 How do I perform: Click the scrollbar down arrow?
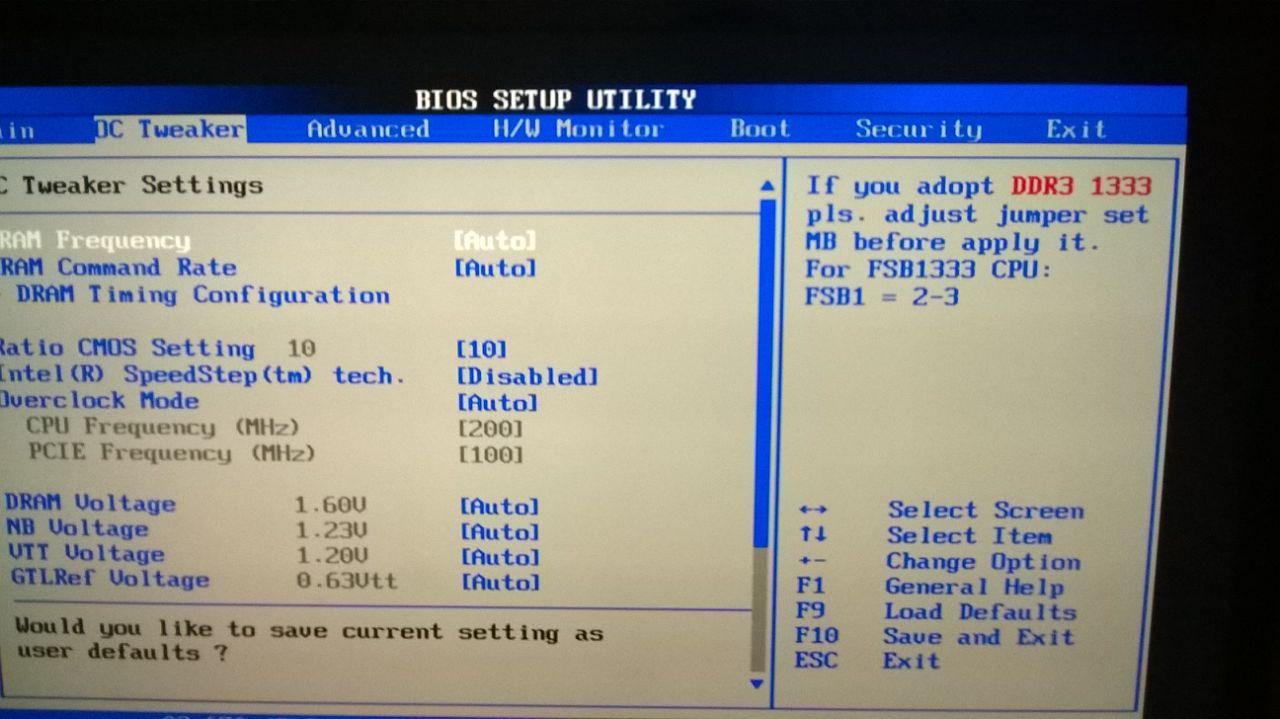click(x=758, y=683)
